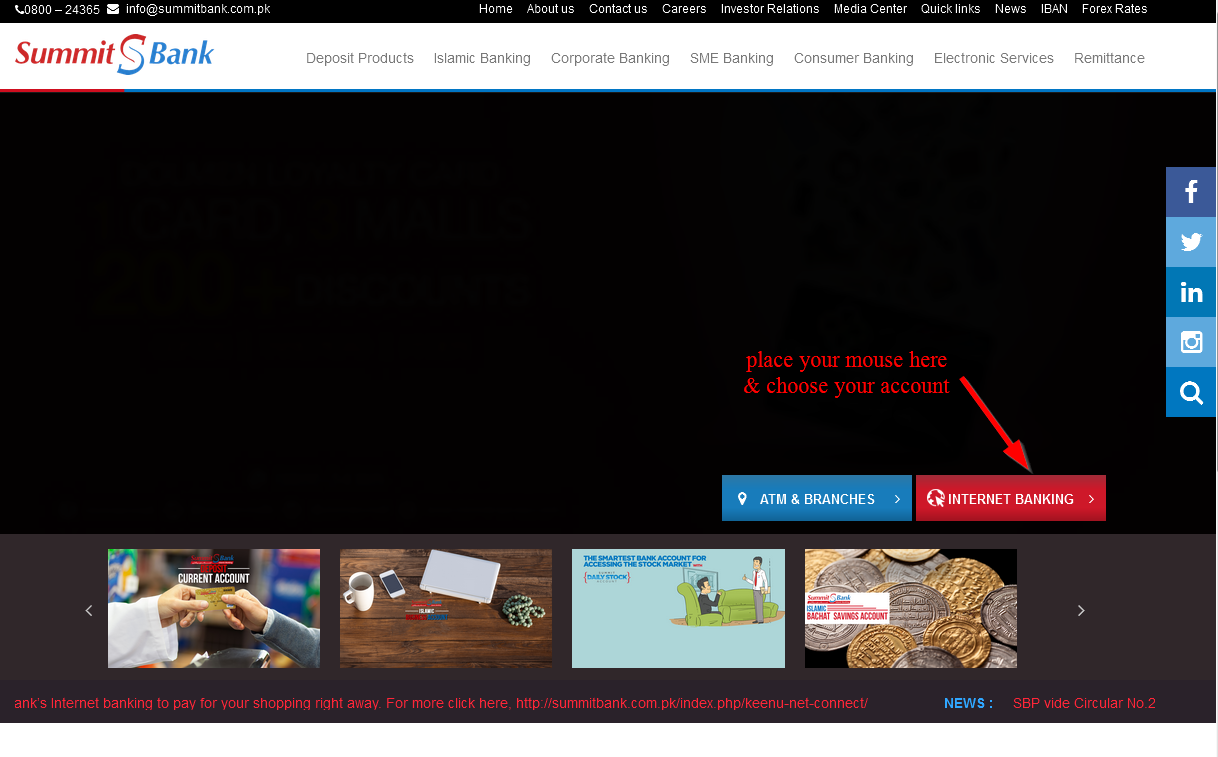The width and height of the screenshot is (1218, 757).
Task: Open the News link in top bar
Action: [x=1010, y=9]
